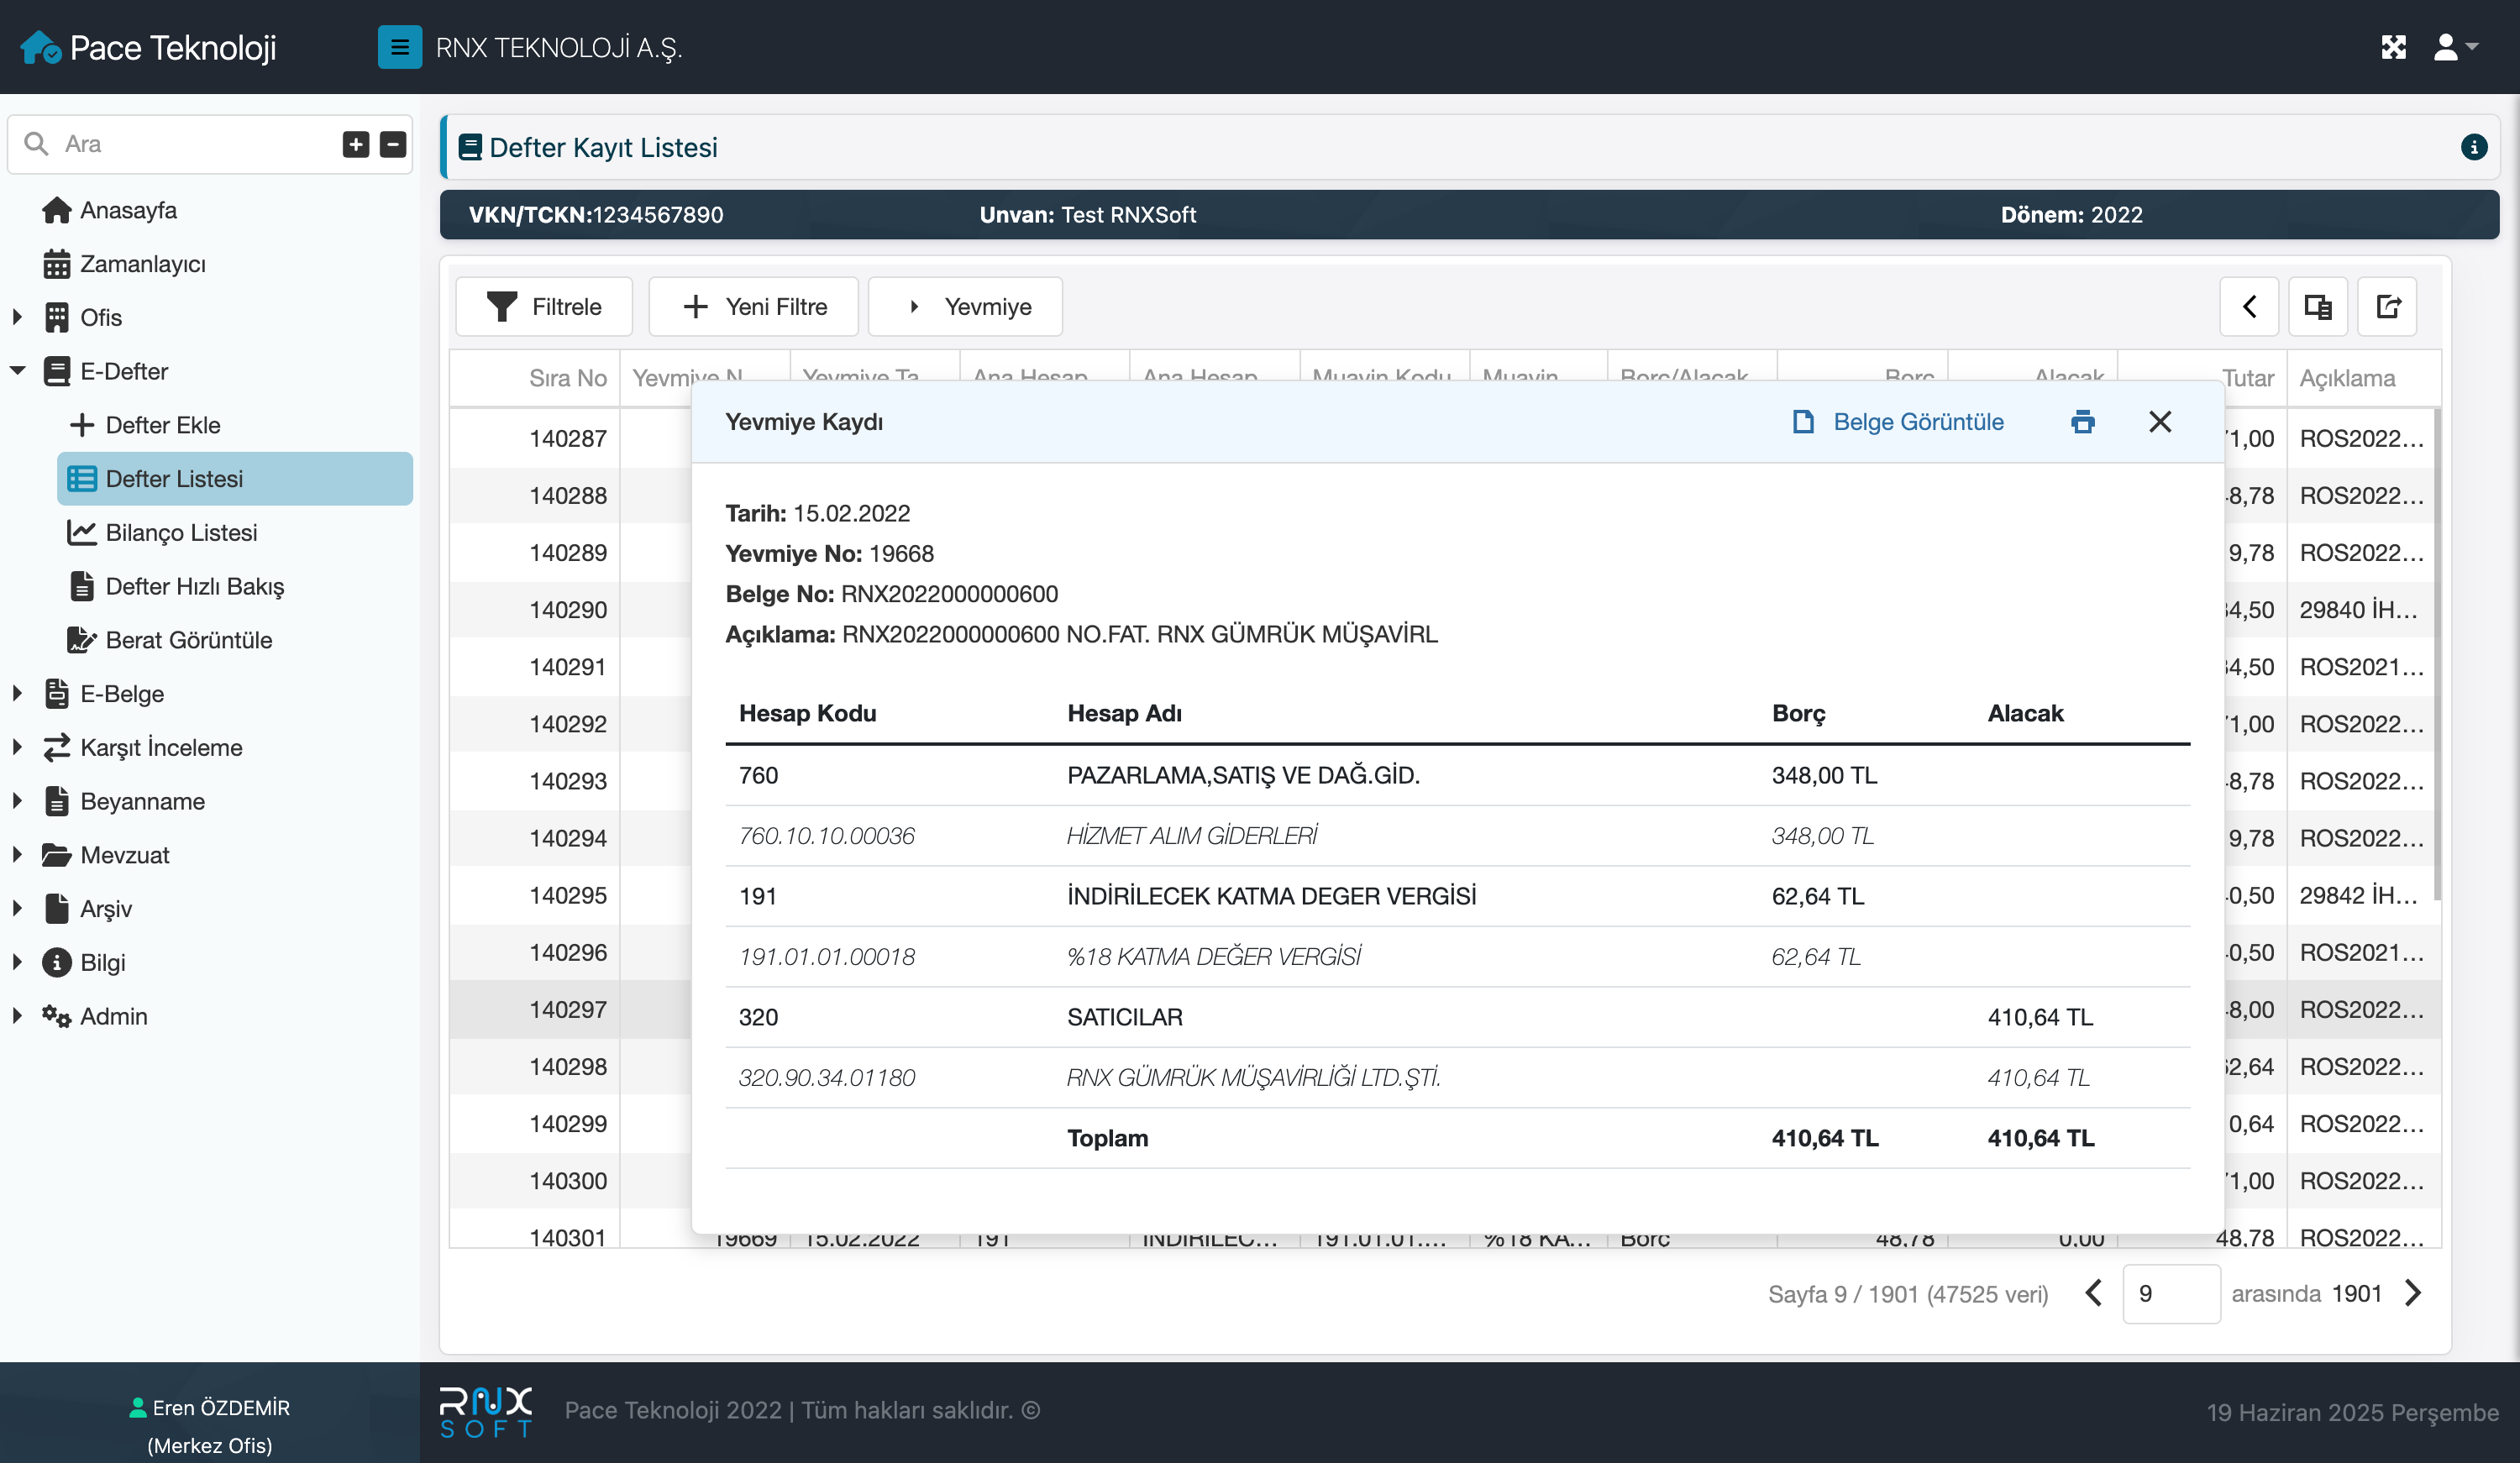Open Bilanço Listesi menu item
Image resolution: width=2520 pixels, height=1463 pixels.
[181, 532]
